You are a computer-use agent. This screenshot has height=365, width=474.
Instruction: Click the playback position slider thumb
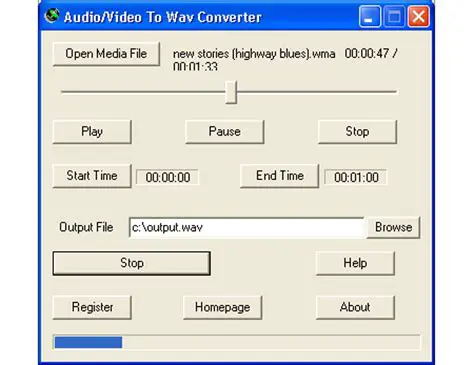(x=231, y=92)
